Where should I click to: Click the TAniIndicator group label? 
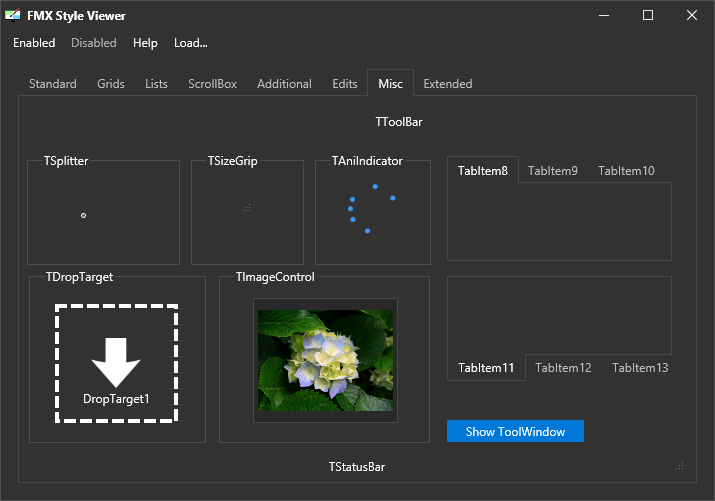click(367, 161)
